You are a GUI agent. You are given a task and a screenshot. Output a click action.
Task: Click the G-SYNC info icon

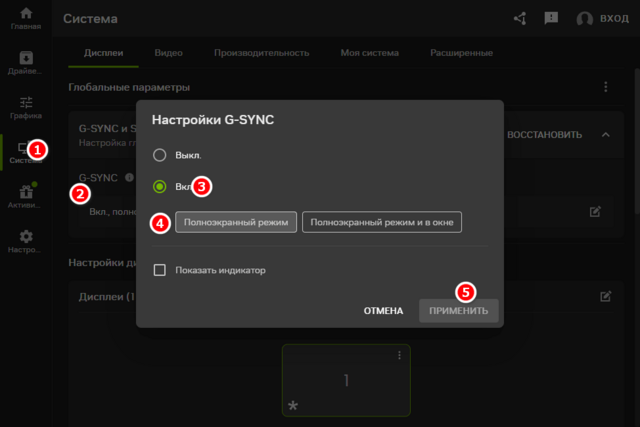(x=129, y=178)
